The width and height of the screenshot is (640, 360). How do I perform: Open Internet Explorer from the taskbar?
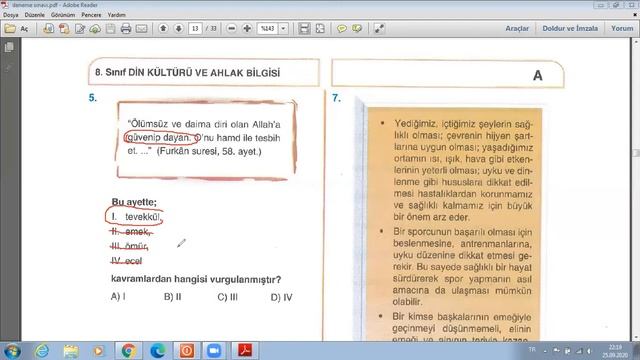42,351
